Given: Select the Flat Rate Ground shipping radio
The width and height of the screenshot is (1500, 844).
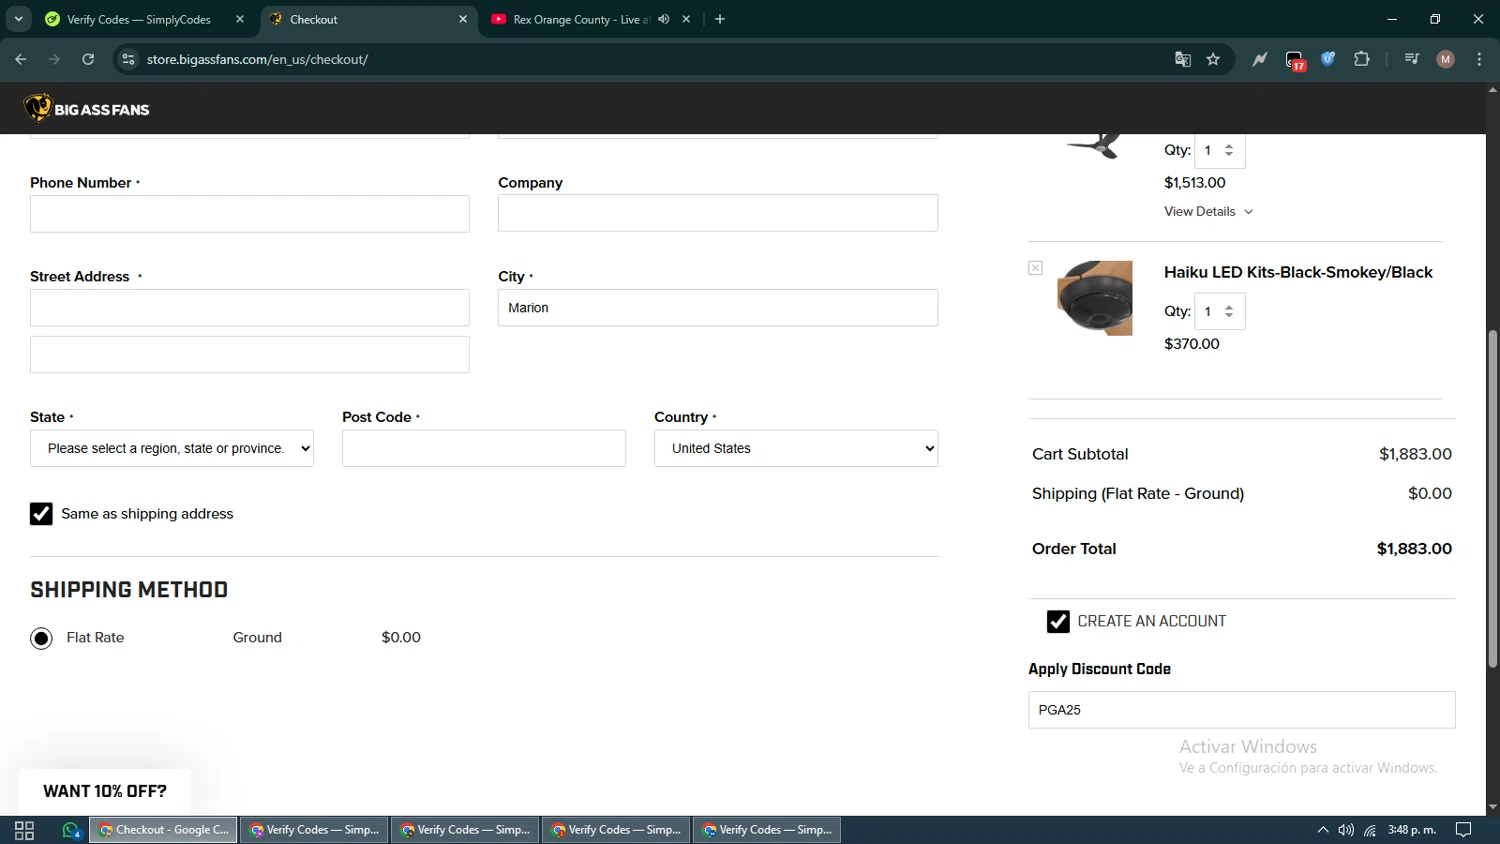Looking at the screenshot, I should [x=41, y=638].
